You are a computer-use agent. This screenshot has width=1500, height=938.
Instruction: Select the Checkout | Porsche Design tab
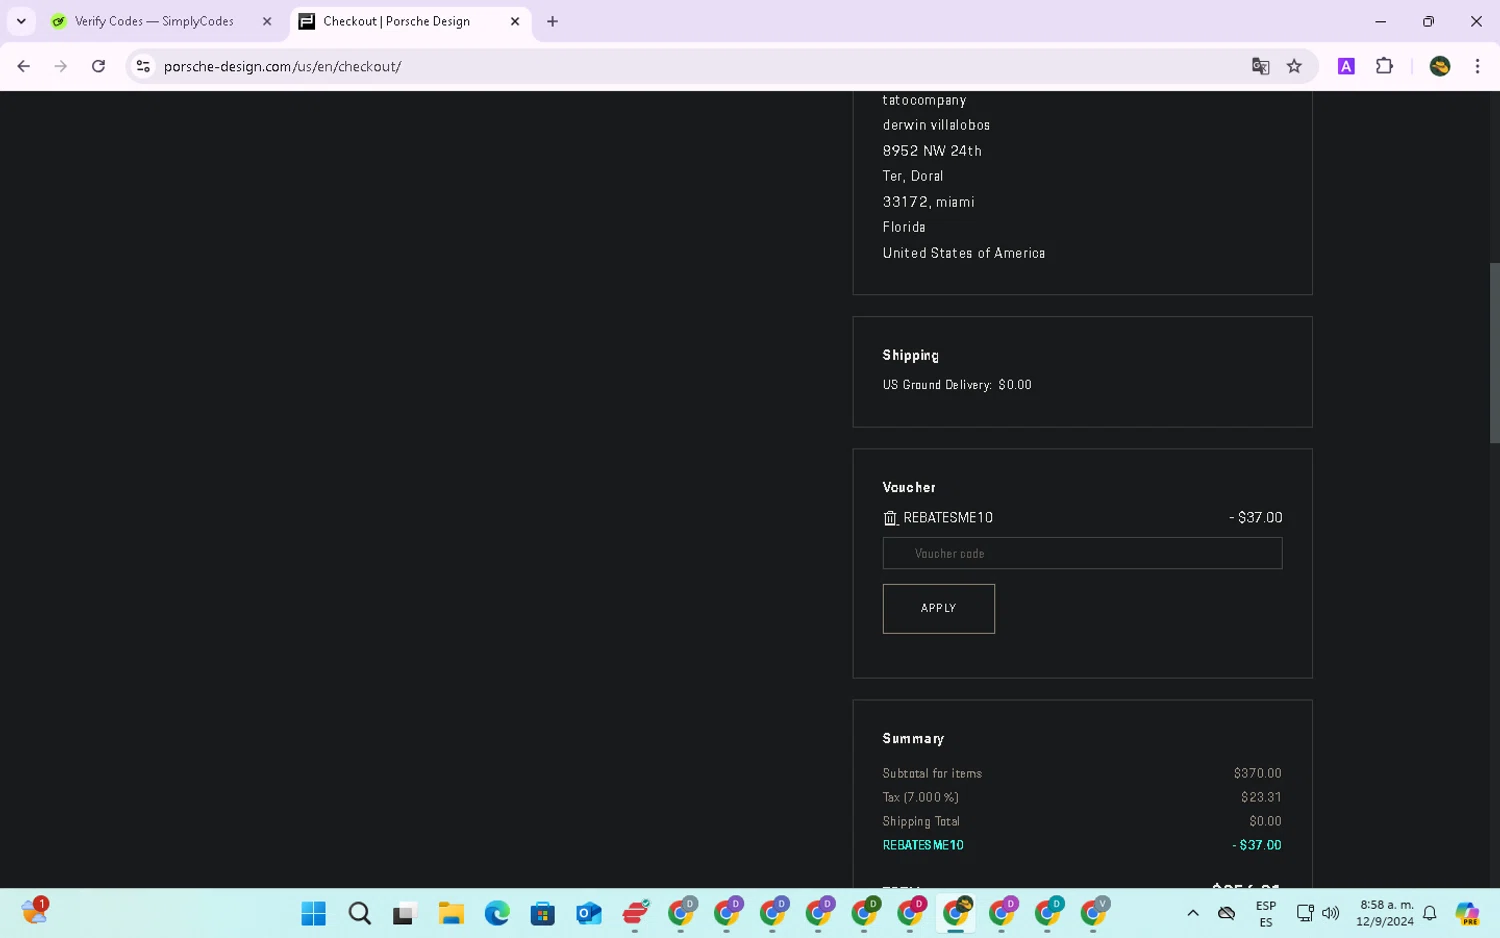coord(396,21)
